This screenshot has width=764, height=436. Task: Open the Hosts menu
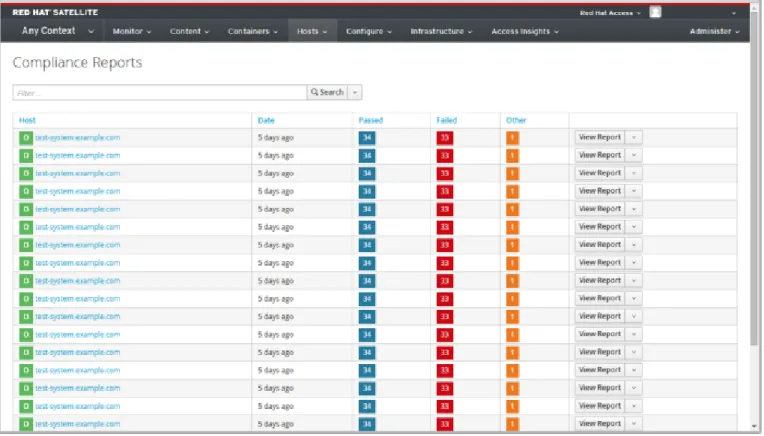pos(312,31)
